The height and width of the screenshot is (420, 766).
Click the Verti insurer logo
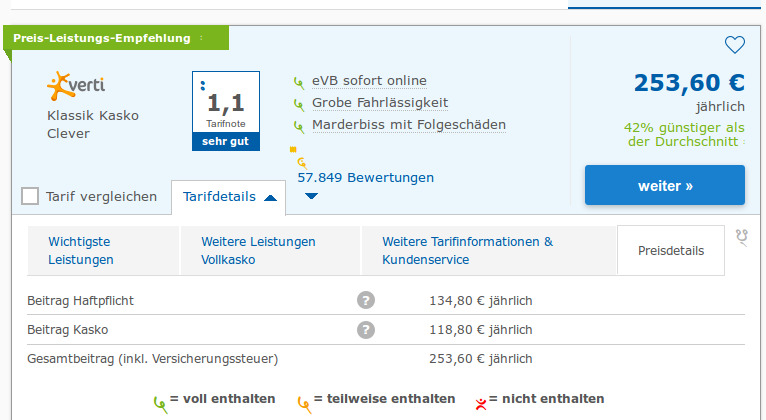pos(76,87)
